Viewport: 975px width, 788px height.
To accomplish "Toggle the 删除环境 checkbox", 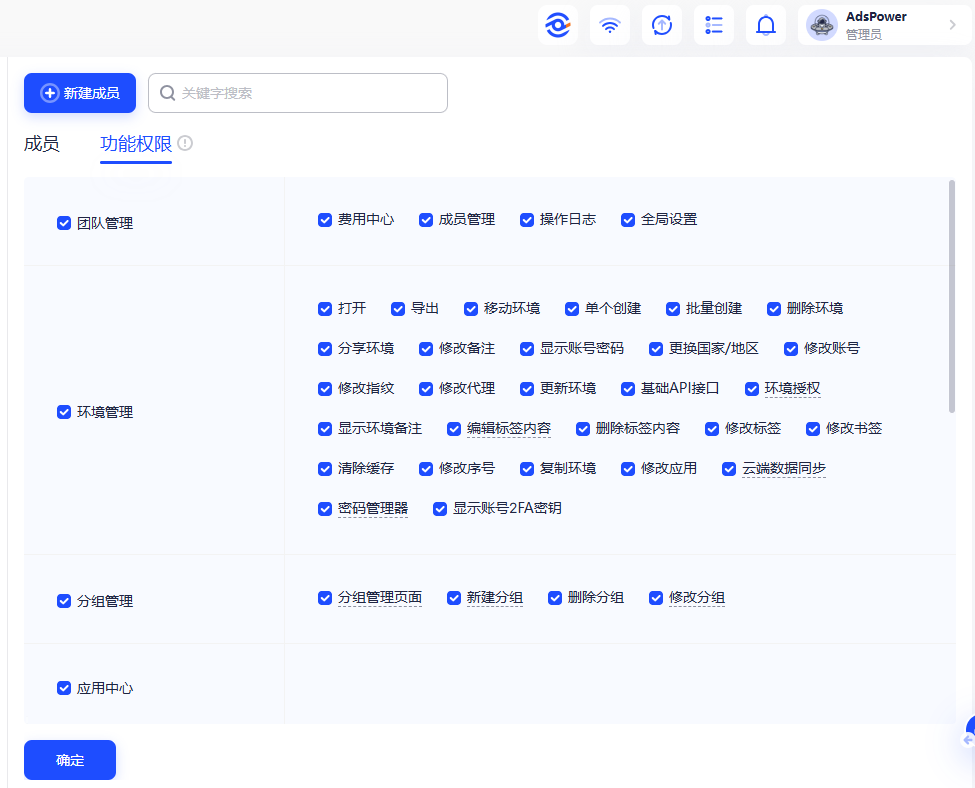I will click(774, 308).
